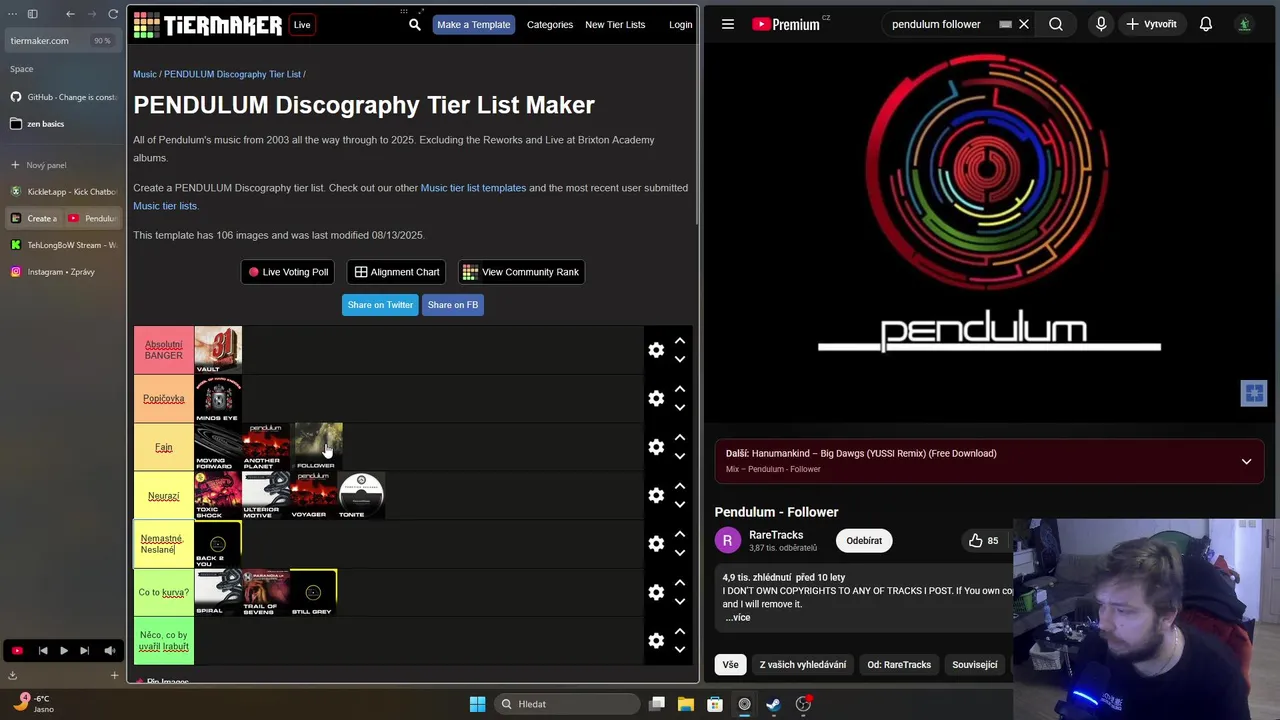Open settings gear for Absolutní BANGER row
The image size is (1280, 720).
[x=656, y=350]
